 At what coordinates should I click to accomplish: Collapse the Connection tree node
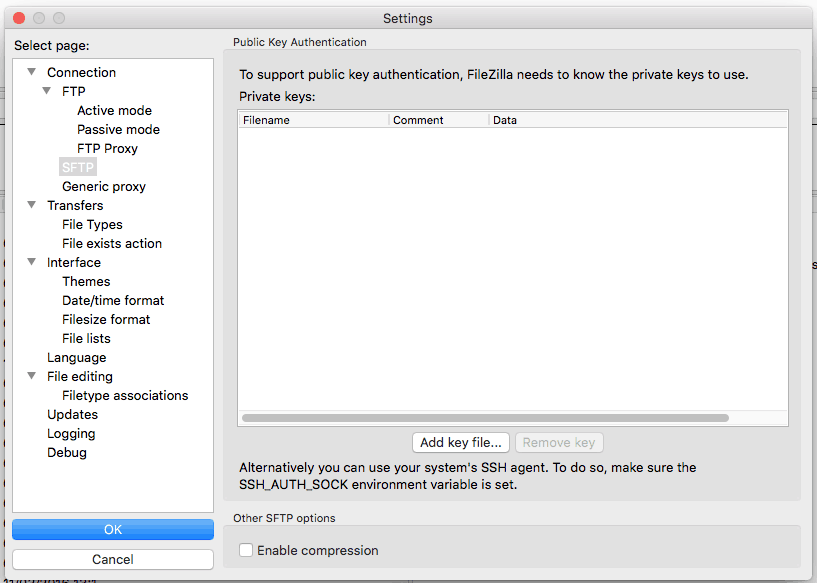pyautogui.click(x=32, y=72)
